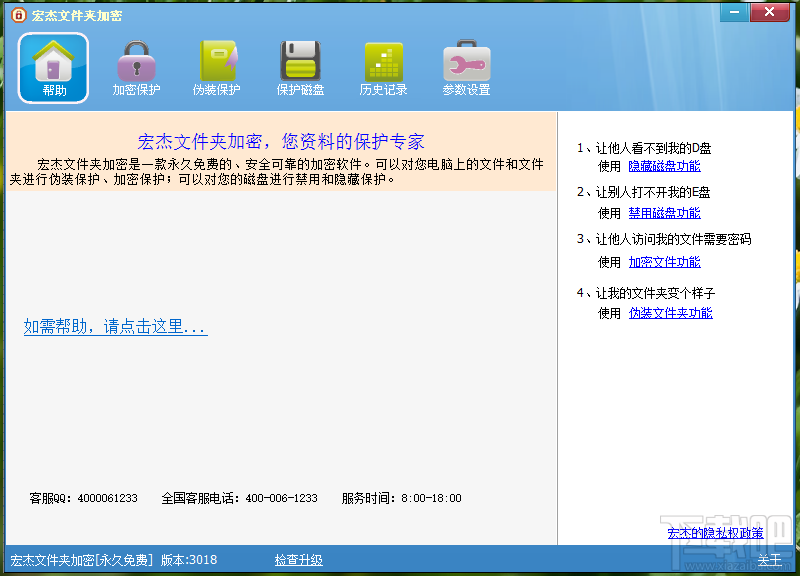Open the 隐藏磁盘功能 hide disk link
Viewport: 800px width, 576px height.
(665, 165)
